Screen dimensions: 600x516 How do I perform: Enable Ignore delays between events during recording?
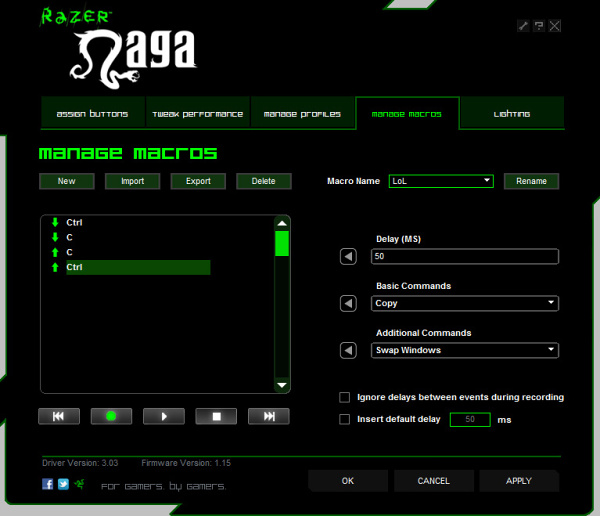pyautogui.click(x=344, y=397)
